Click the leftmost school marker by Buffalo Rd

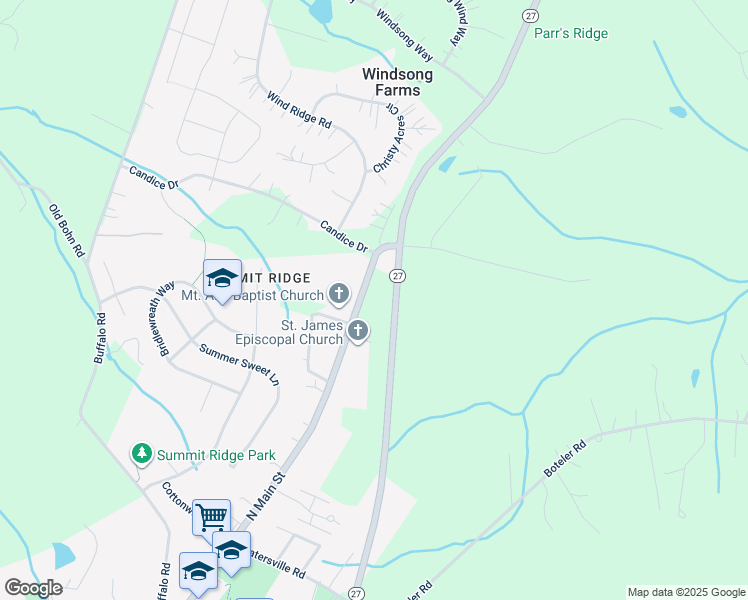coord(198,572)
